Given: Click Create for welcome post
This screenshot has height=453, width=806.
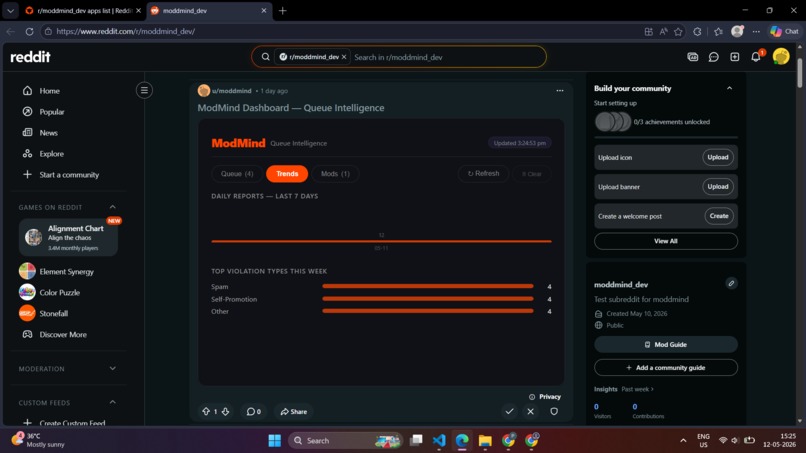Looking at the screenshot, I should coord(719,216).
